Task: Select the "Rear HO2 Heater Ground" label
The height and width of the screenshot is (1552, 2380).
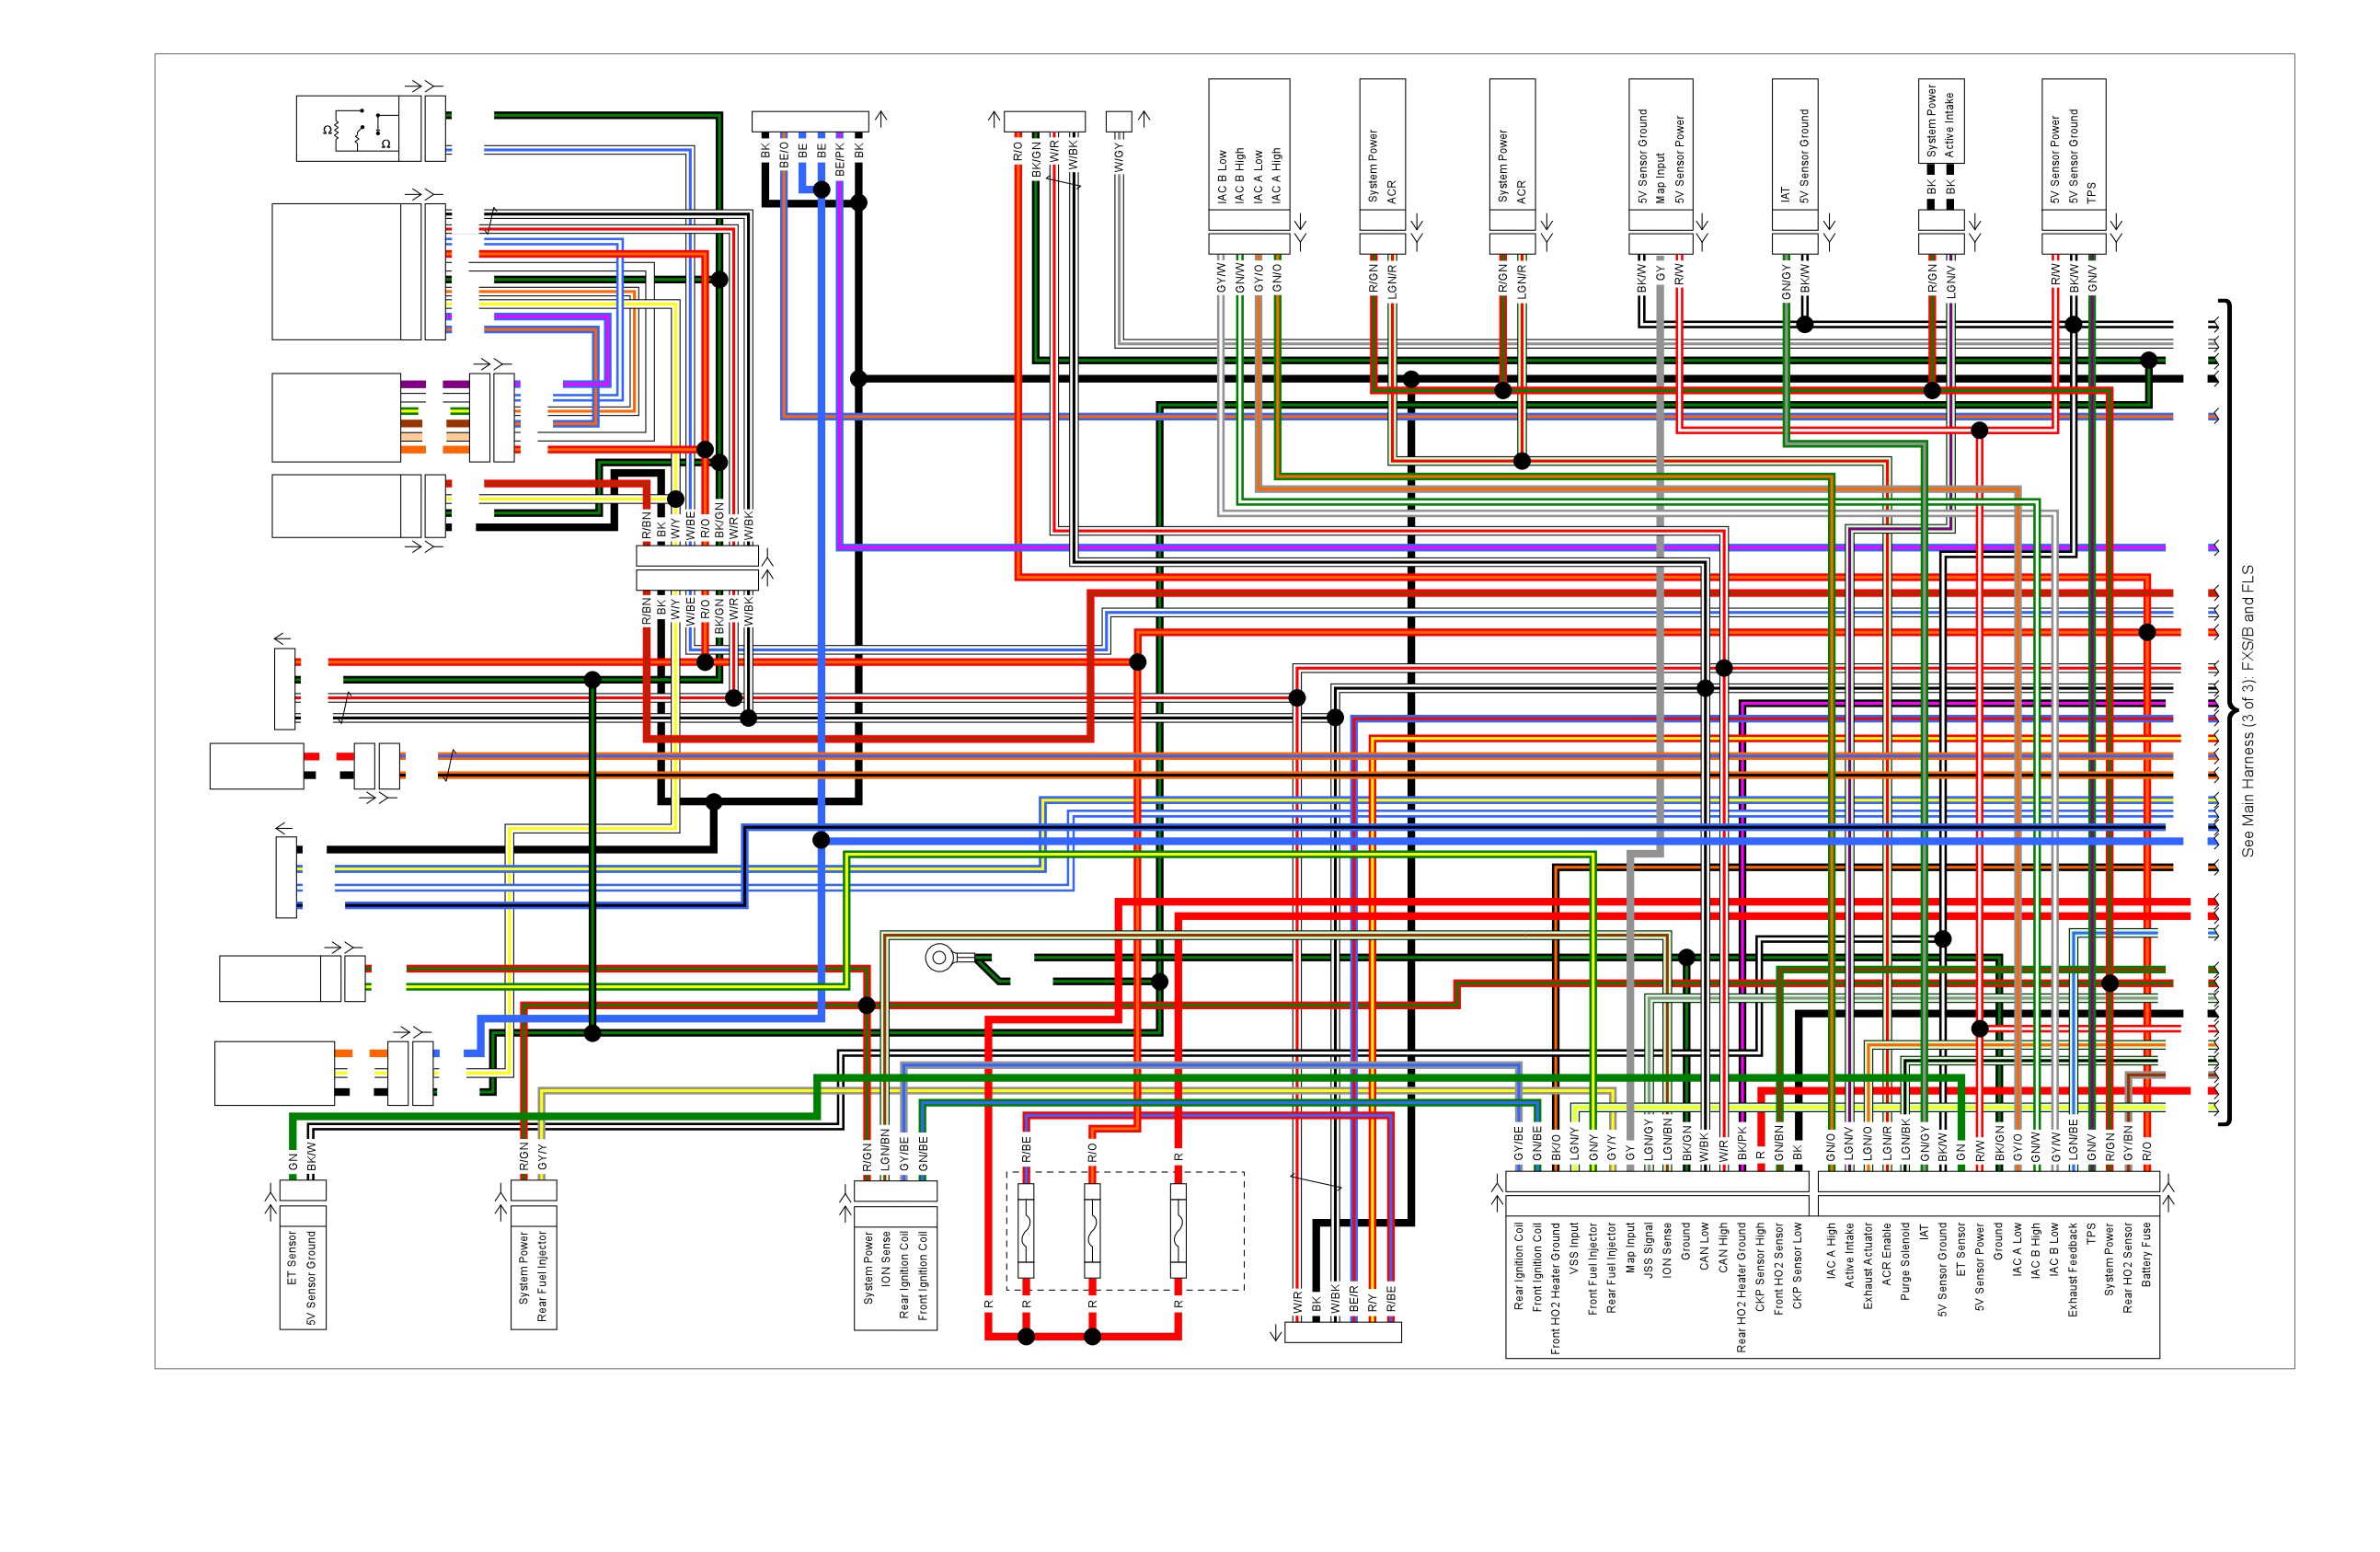Action: pos(1742,1288)
